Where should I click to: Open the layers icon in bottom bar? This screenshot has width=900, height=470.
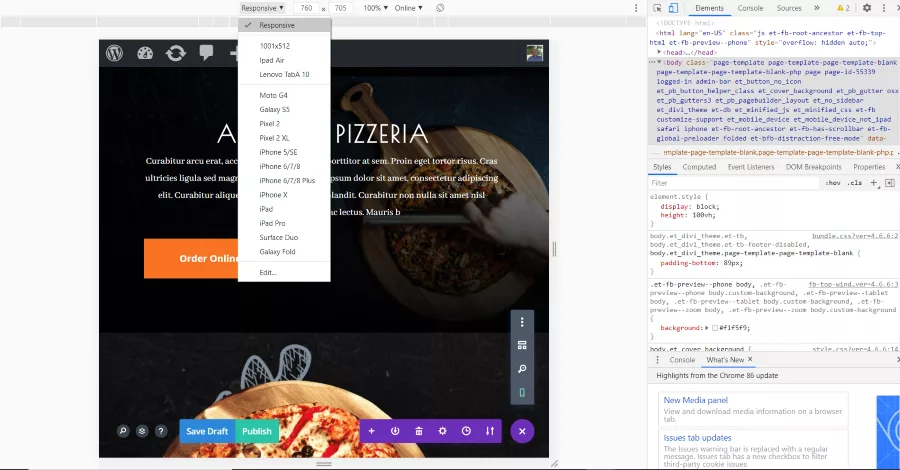point(142,431)
